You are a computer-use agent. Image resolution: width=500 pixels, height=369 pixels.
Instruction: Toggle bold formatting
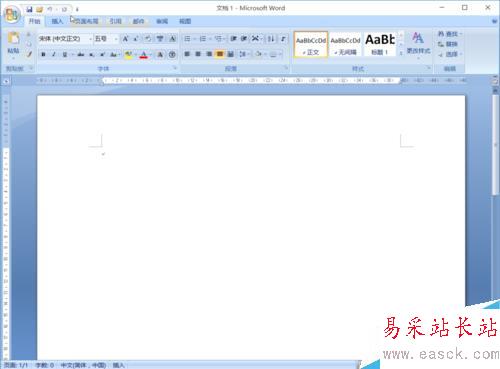43,54
